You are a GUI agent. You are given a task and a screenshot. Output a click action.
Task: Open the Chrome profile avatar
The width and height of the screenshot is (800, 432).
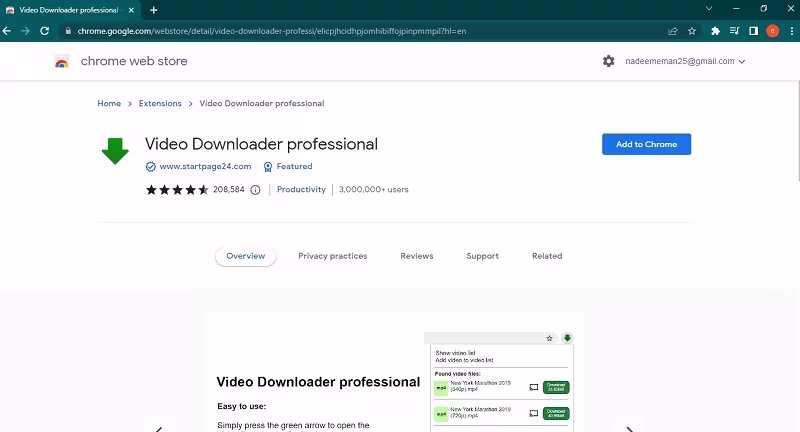tap(772, 31)
